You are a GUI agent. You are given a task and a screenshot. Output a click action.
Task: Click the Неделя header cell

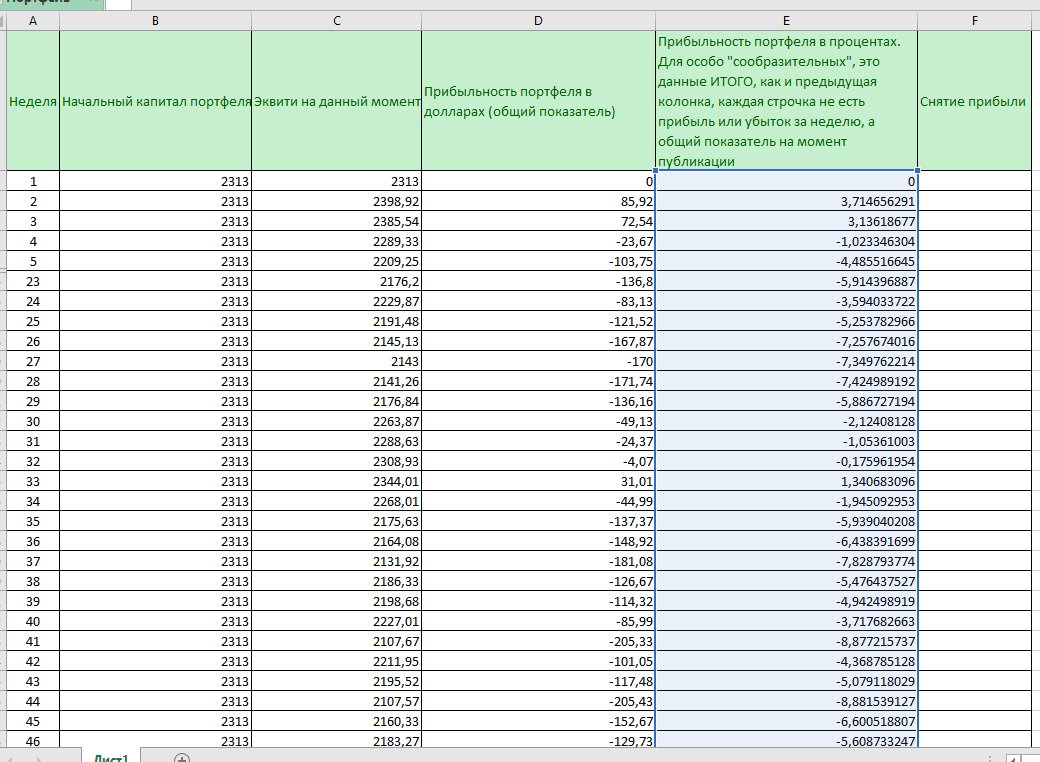33,101
